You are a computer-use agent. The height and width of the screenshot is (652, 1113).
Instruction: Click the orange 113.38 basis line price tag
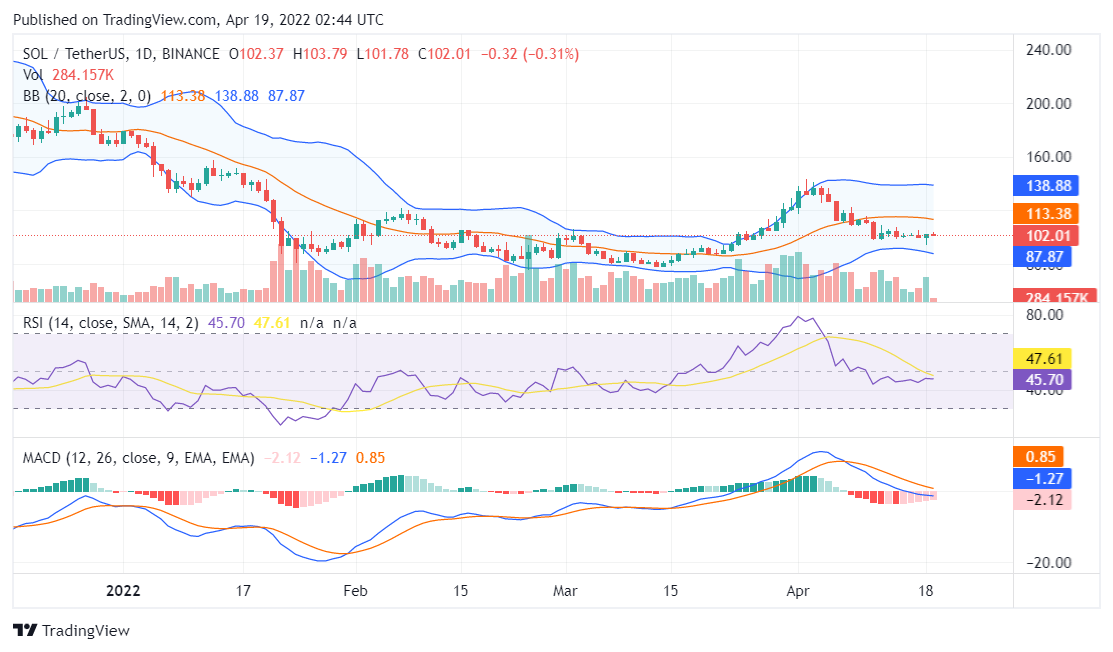point(1047,212)
